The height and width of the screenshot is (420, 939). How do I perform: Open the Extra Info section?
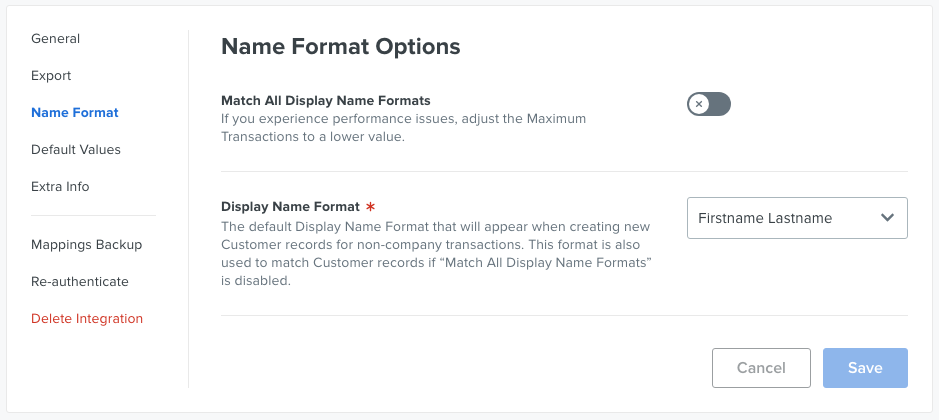coord(60,186)
